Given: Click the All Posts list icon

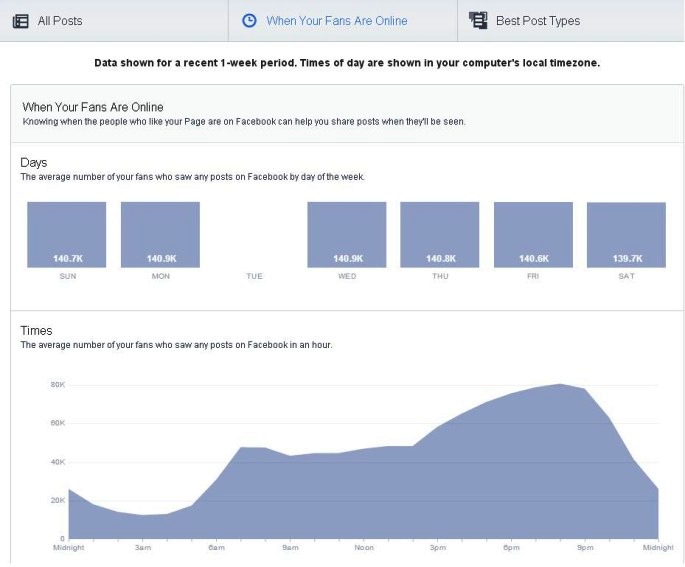Looking at the screenshot, I should pyautogui.click(x=20, y=21).
